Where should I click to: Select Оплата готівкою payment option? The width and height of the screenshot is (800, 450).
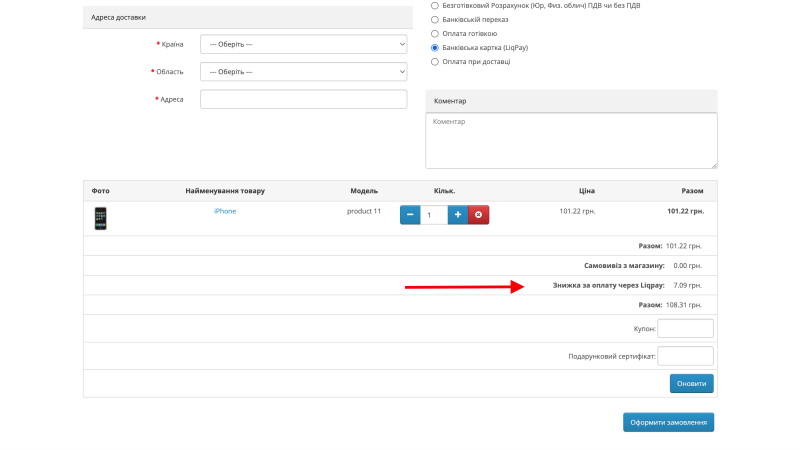[x=435, y=34]
